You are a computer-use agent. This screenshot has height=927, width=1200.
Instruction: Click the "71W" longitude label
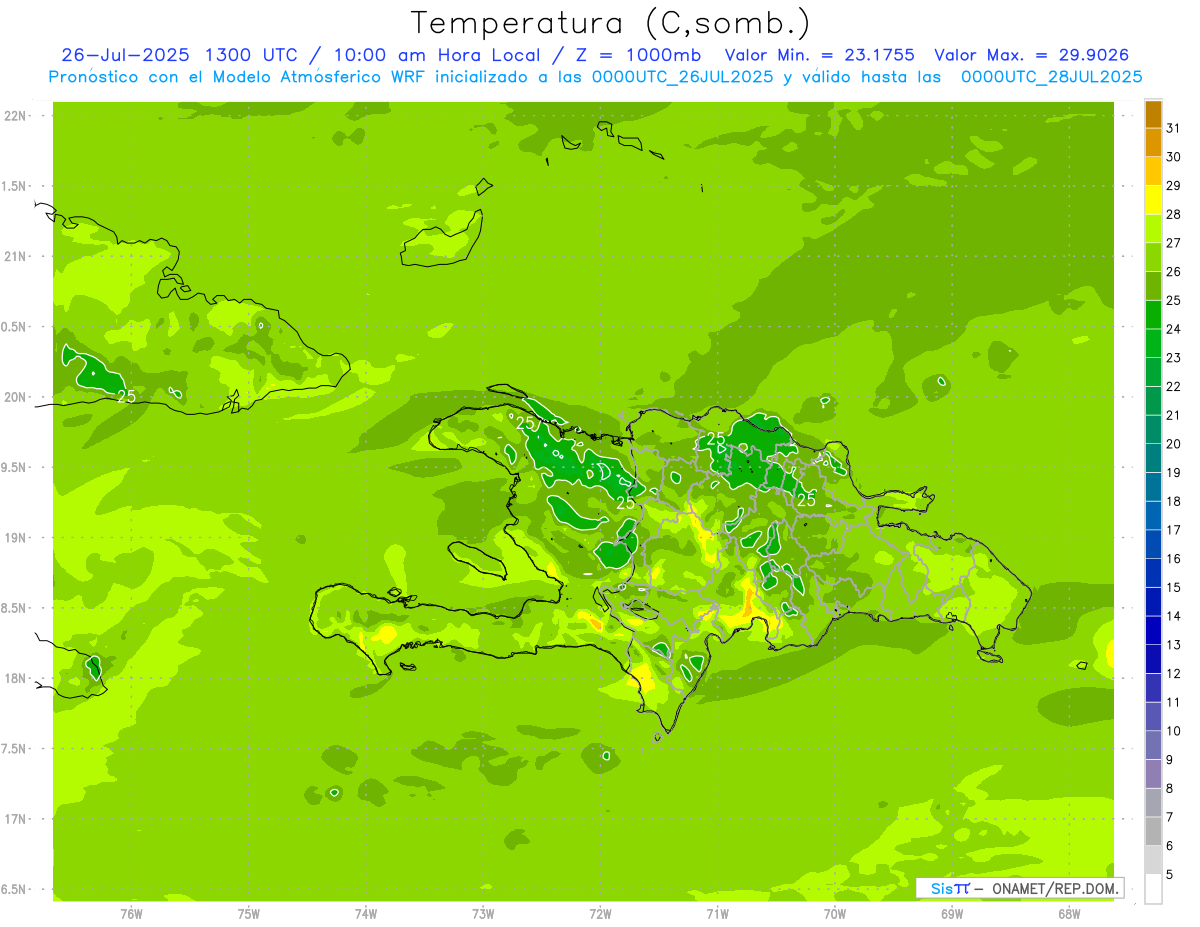[717, 914]
